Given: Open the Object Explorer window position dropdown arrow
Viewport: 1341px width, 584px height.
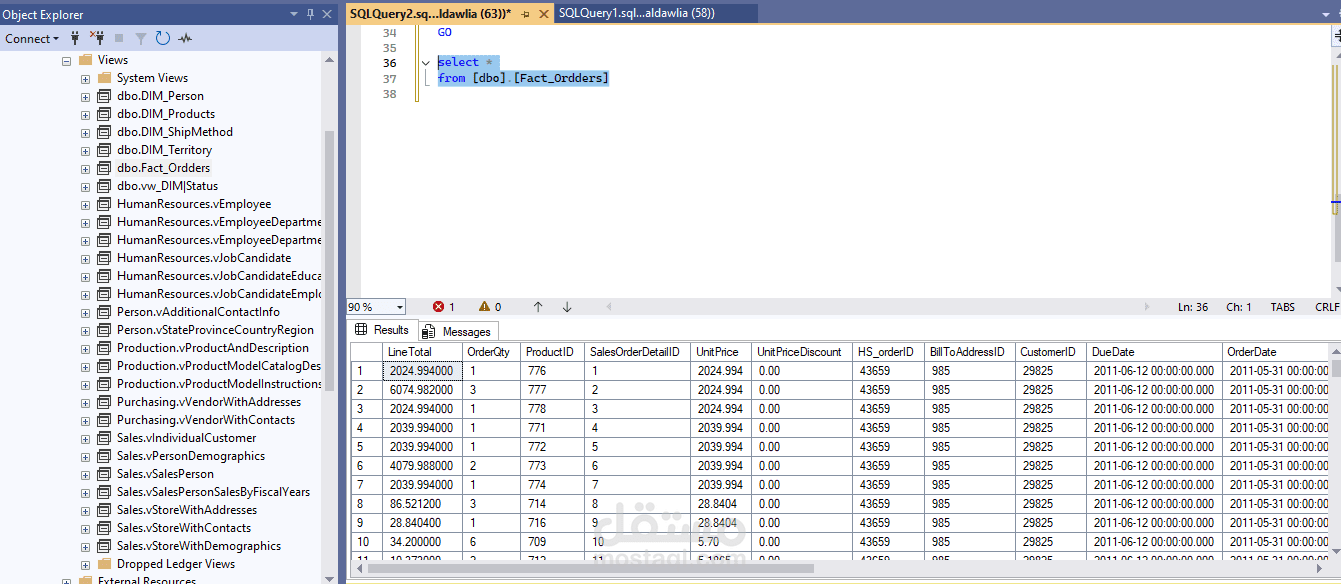Looking at the screenshot, I should pyautogui.click(x=294, y=14).
